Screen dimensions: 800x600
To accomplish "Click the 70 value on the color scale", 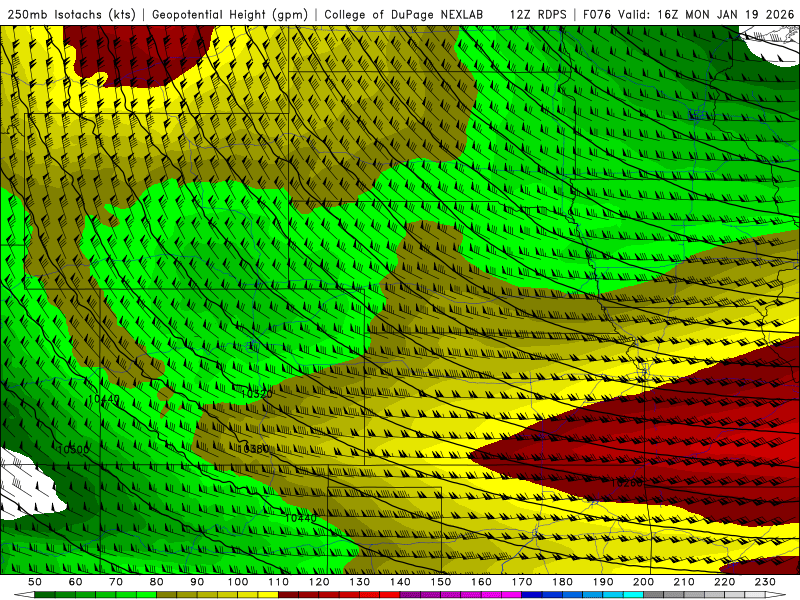I will point(116,582).
